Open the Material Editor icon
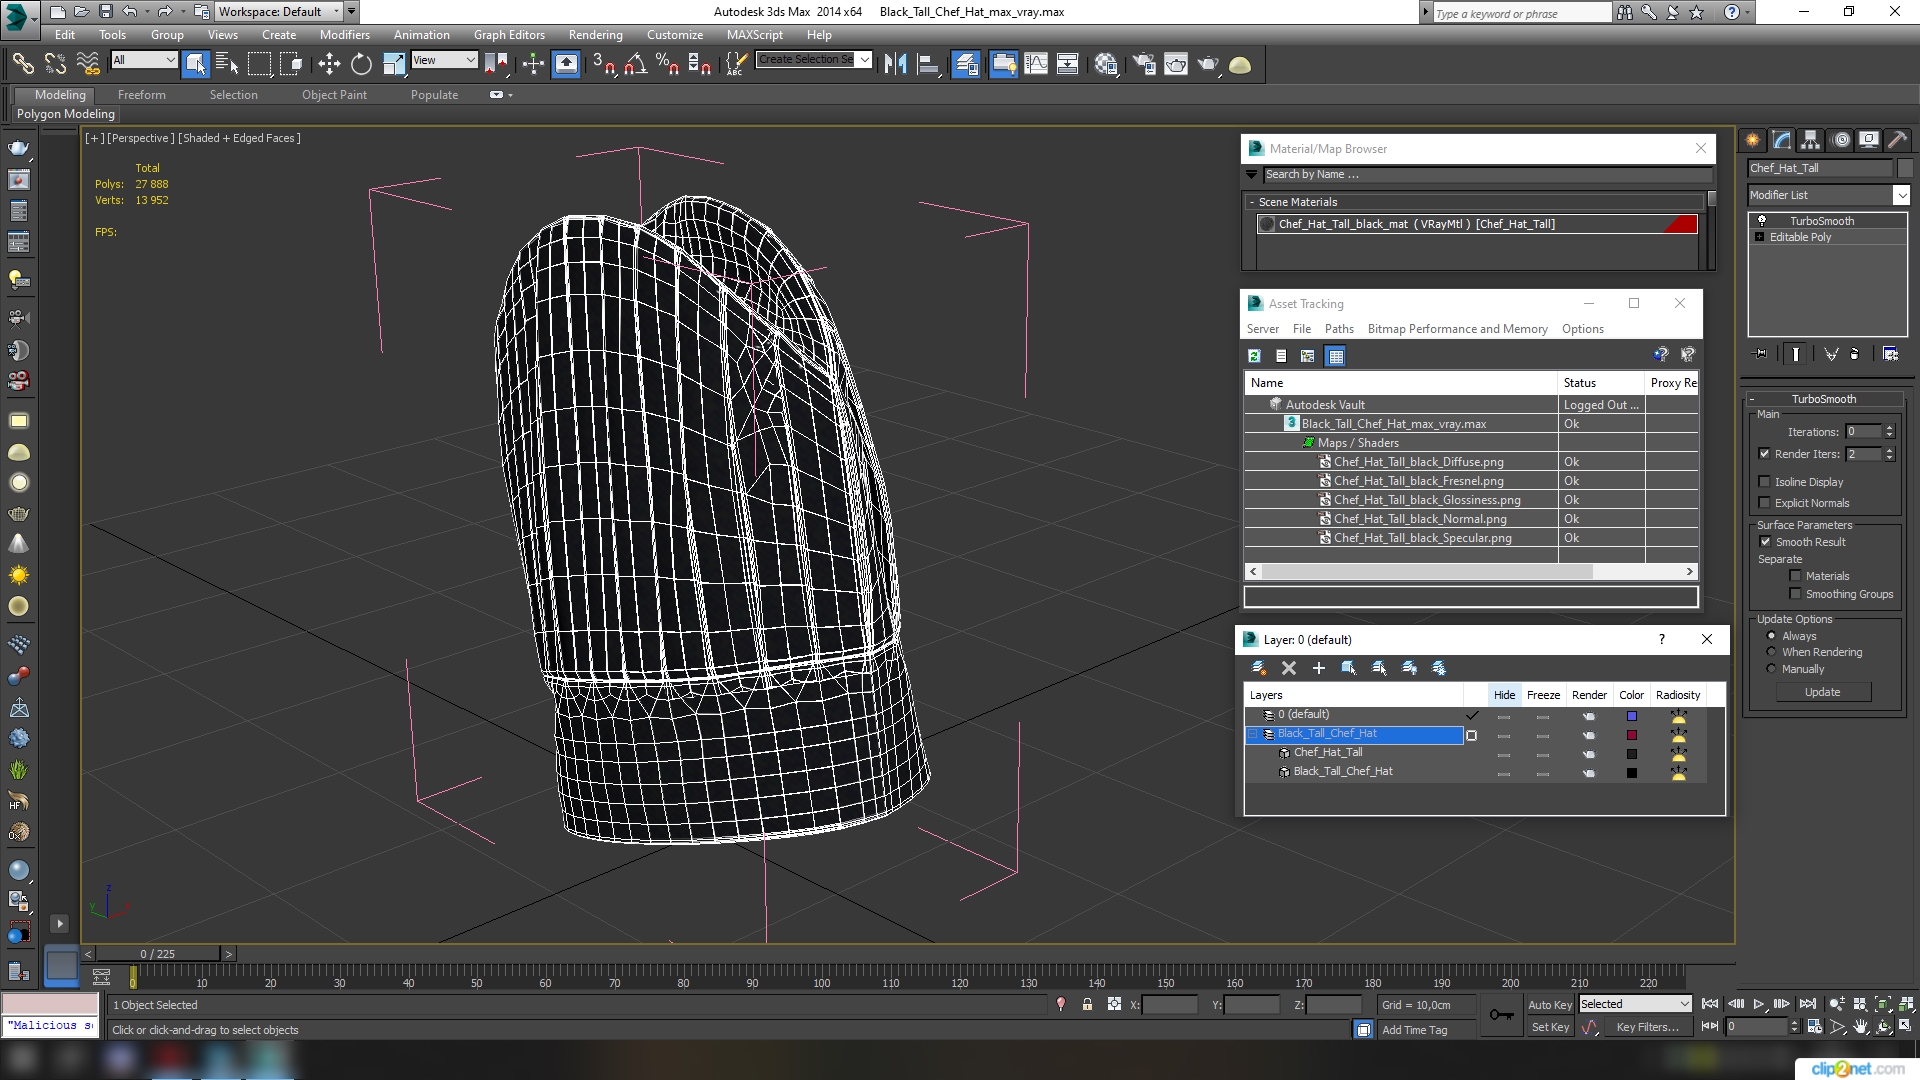The image size is (1920, 1080). 1105,64
